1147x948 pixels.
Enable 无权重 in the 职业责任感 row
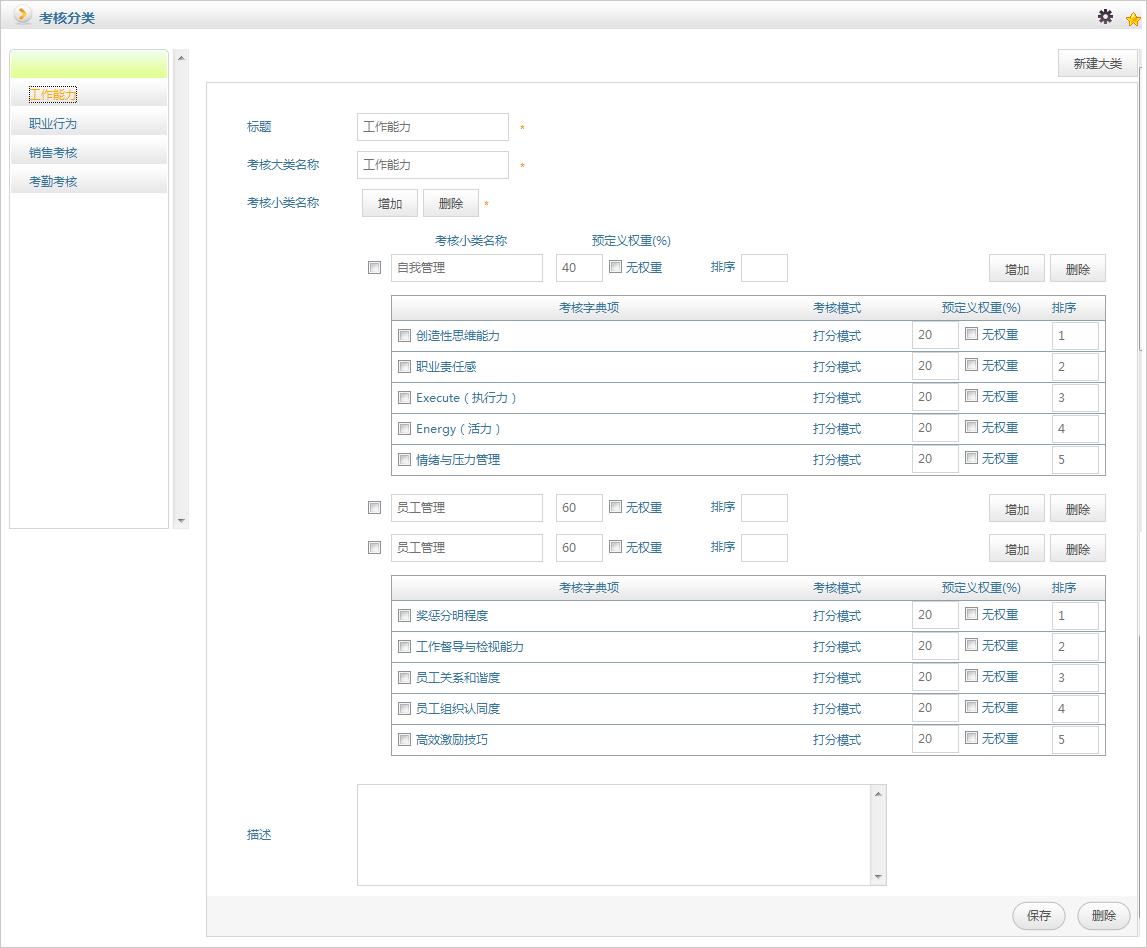click(971, 366)
